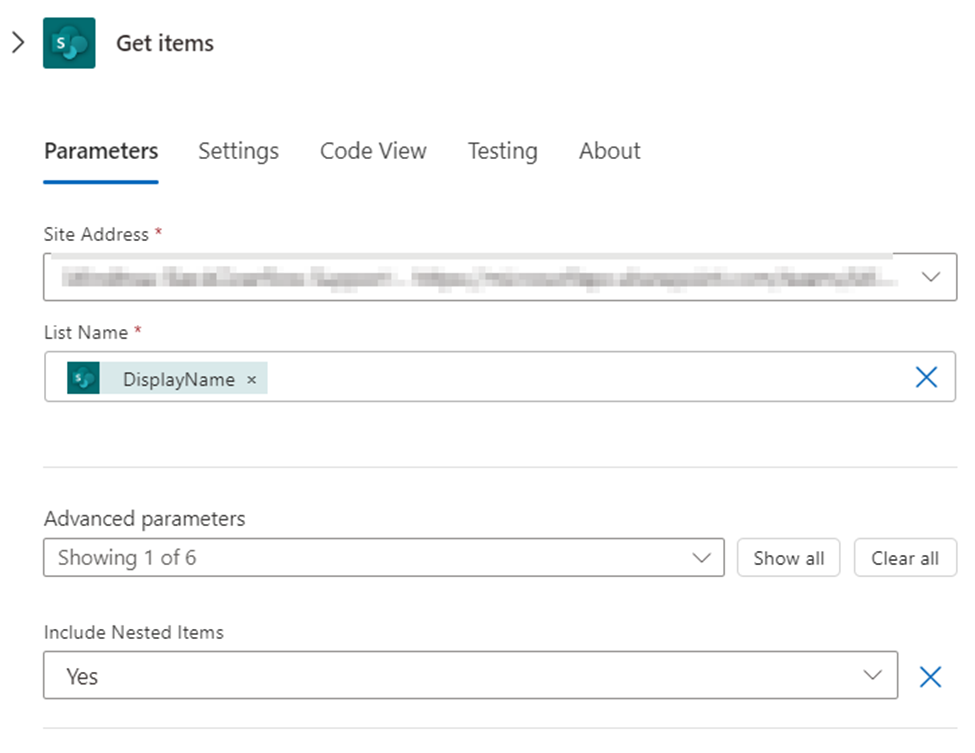975x753 pixels.
Task: Expand the Advanced parameters dropdown
Action: tap(701, 557)
